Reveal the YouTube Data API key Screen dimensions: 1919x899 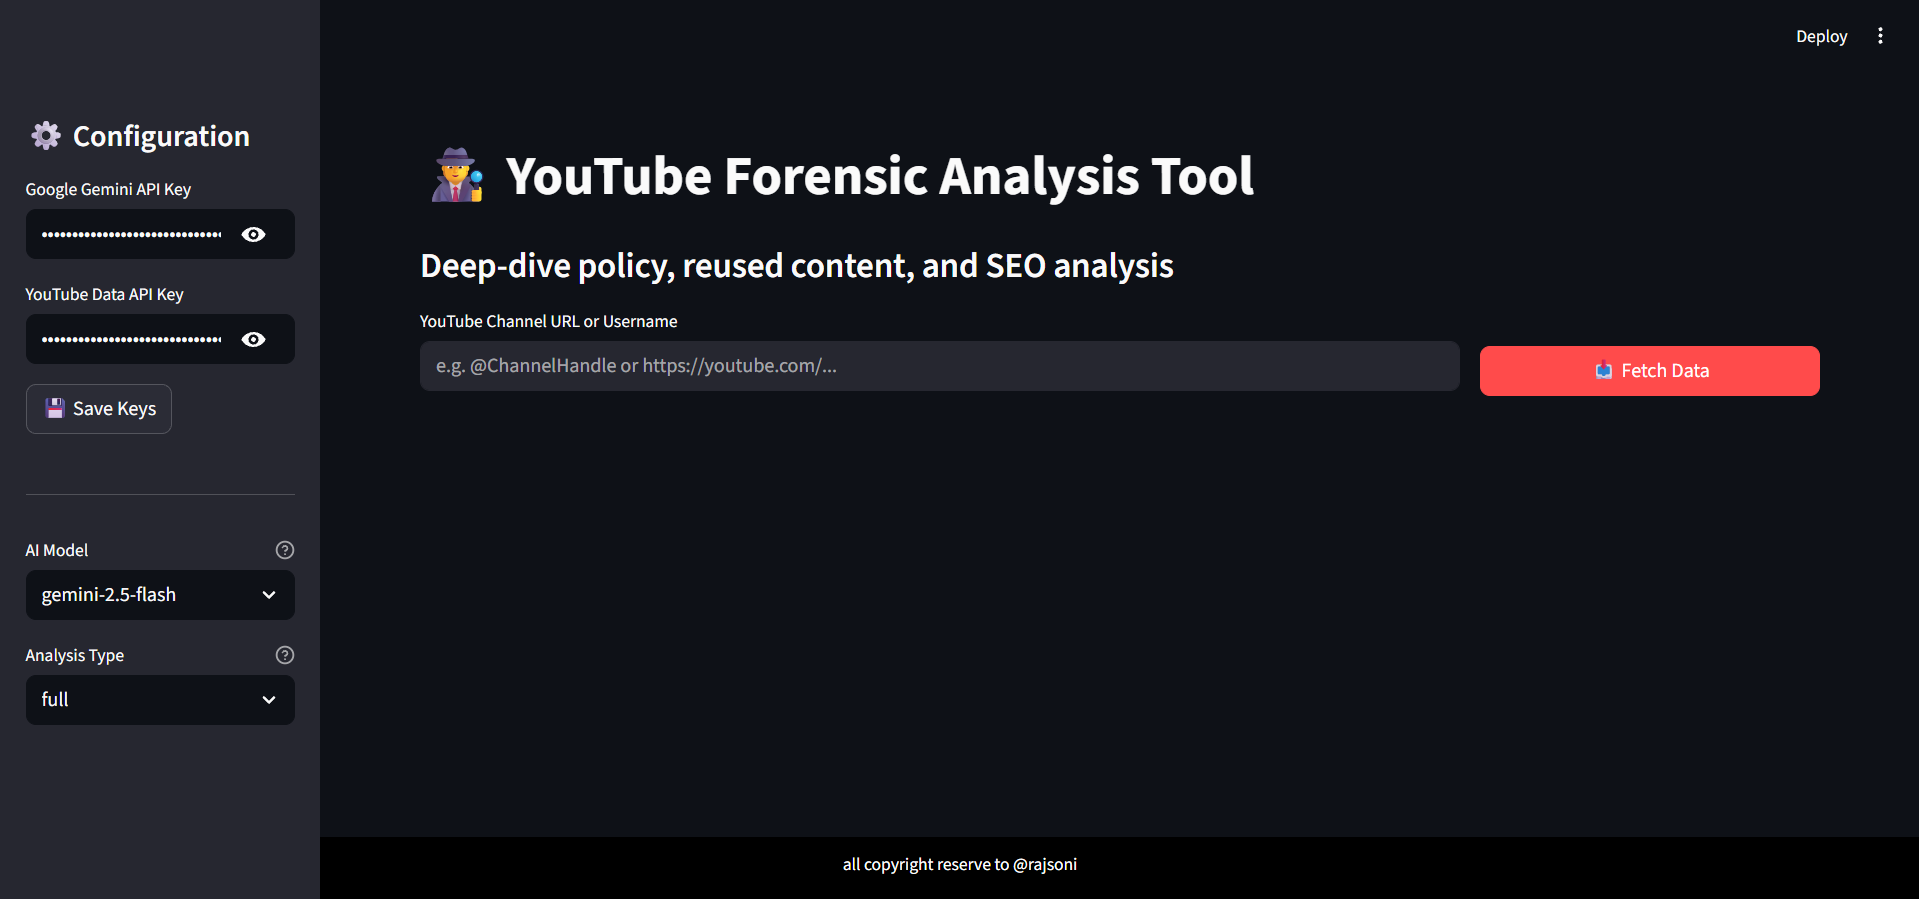[x=254, y=339]
